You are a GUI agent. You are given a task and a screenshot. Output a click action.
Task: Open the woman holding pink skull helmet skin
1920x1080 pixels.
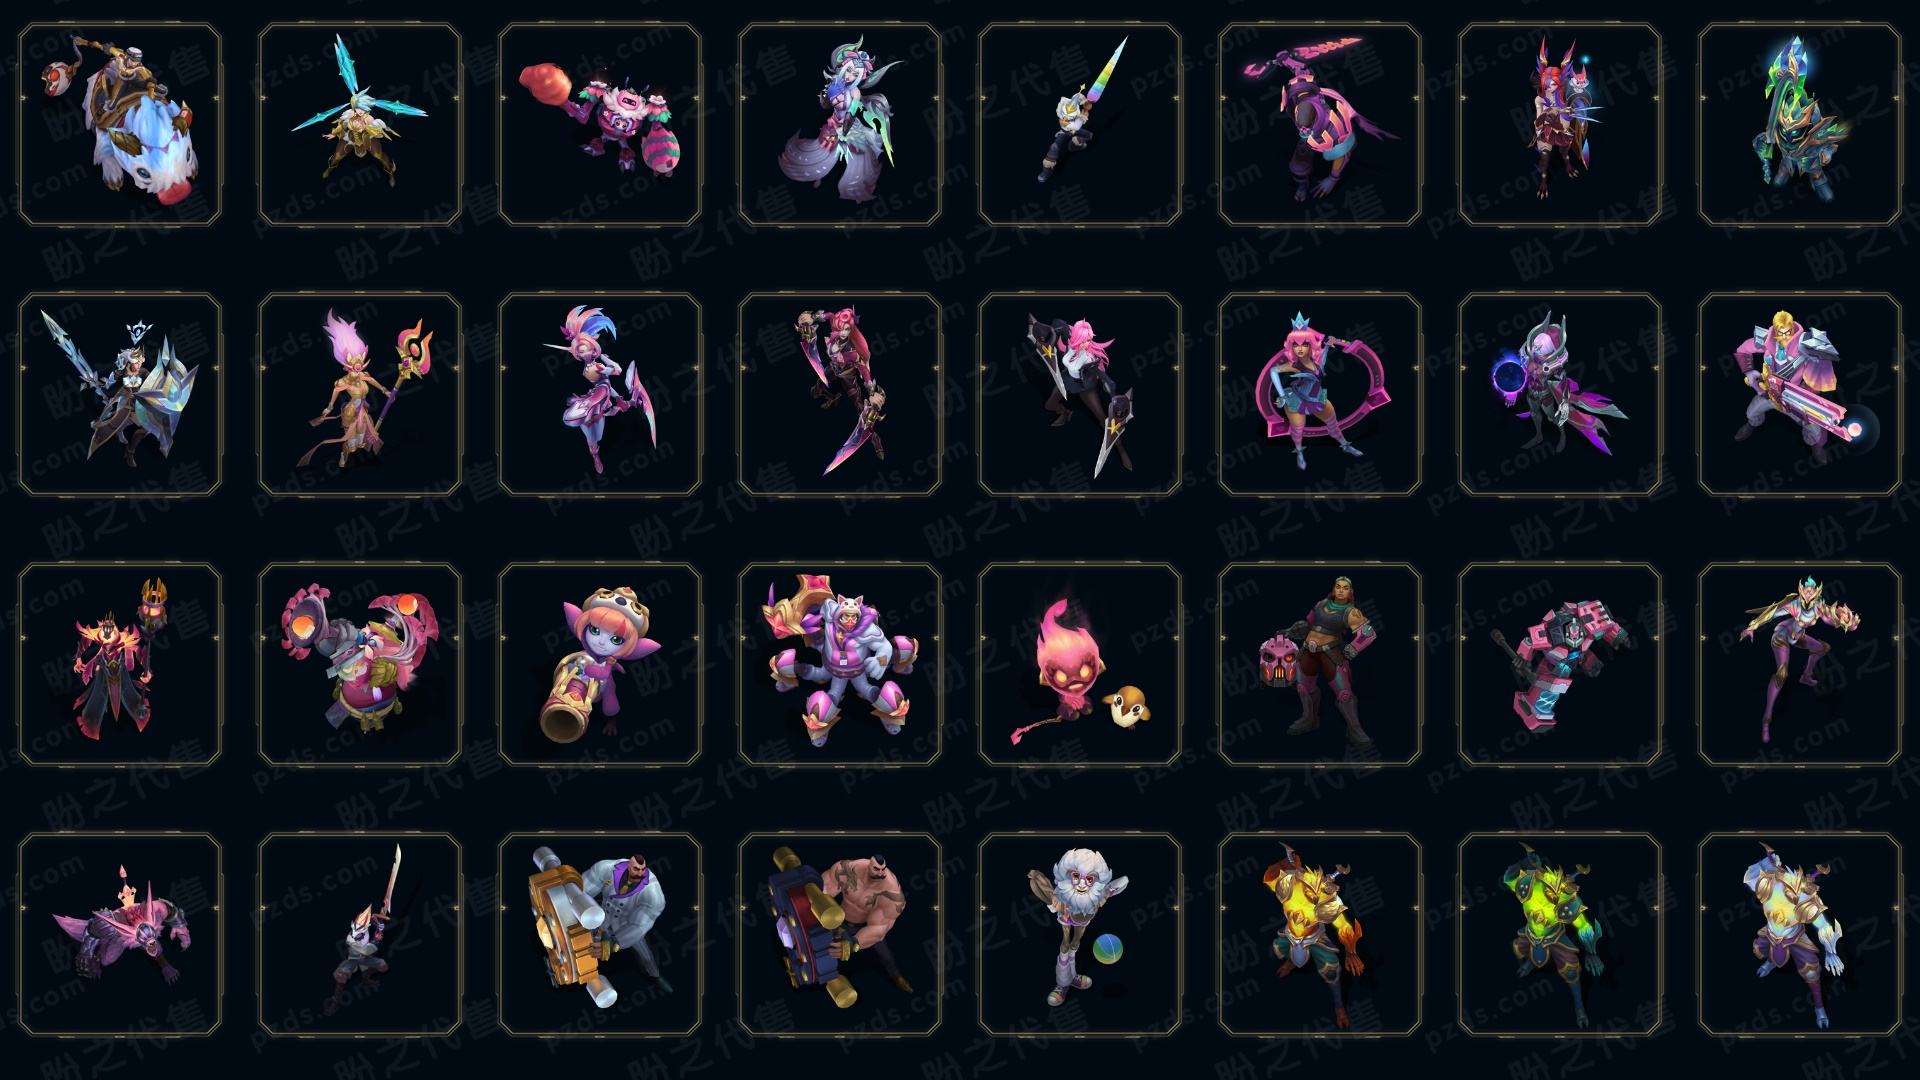1320,664
